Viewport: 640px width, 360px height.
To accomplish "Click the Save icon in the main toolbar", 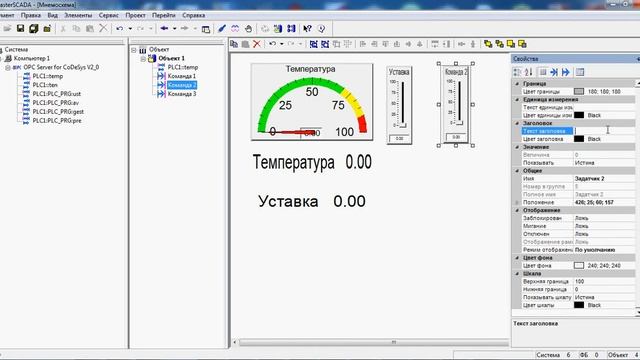I will [20, 29].
